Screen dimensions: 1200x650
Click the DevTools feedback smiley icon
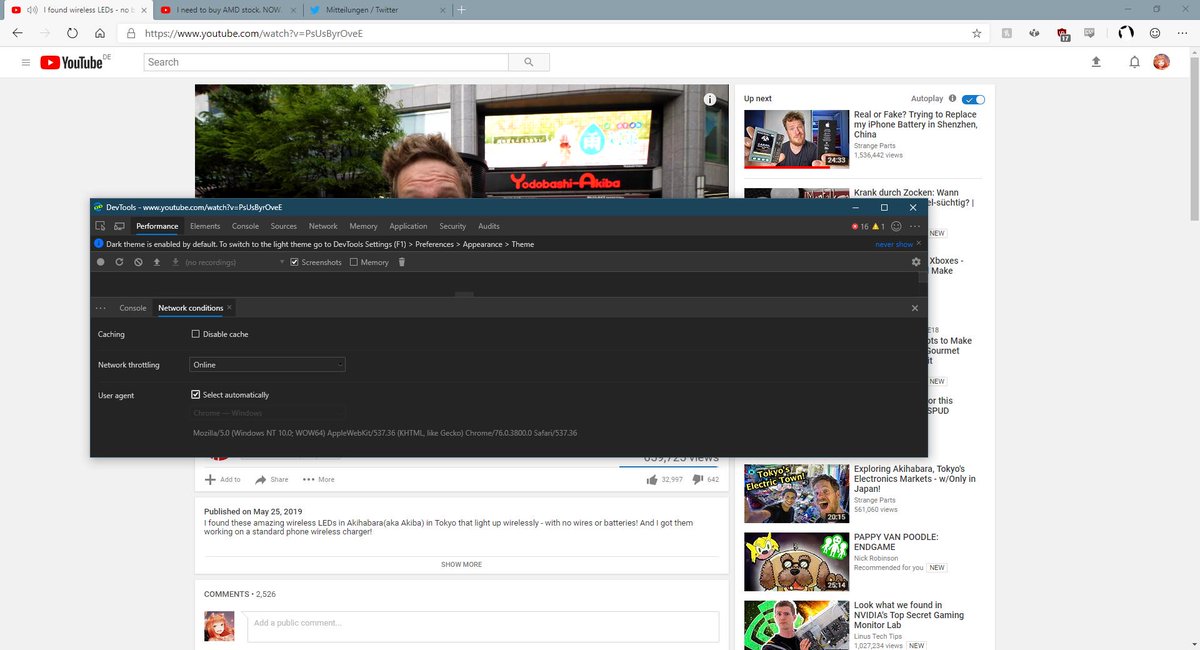pyautogui.click(x=896, y=226)
